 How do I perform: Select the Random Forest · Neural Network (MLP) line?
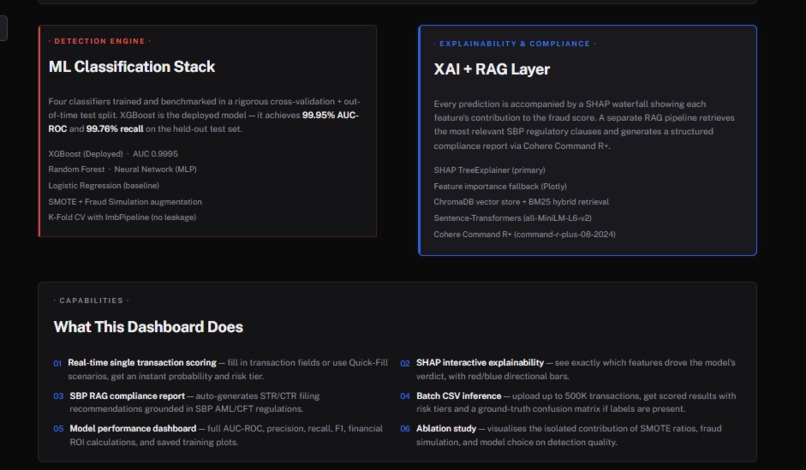122,169
